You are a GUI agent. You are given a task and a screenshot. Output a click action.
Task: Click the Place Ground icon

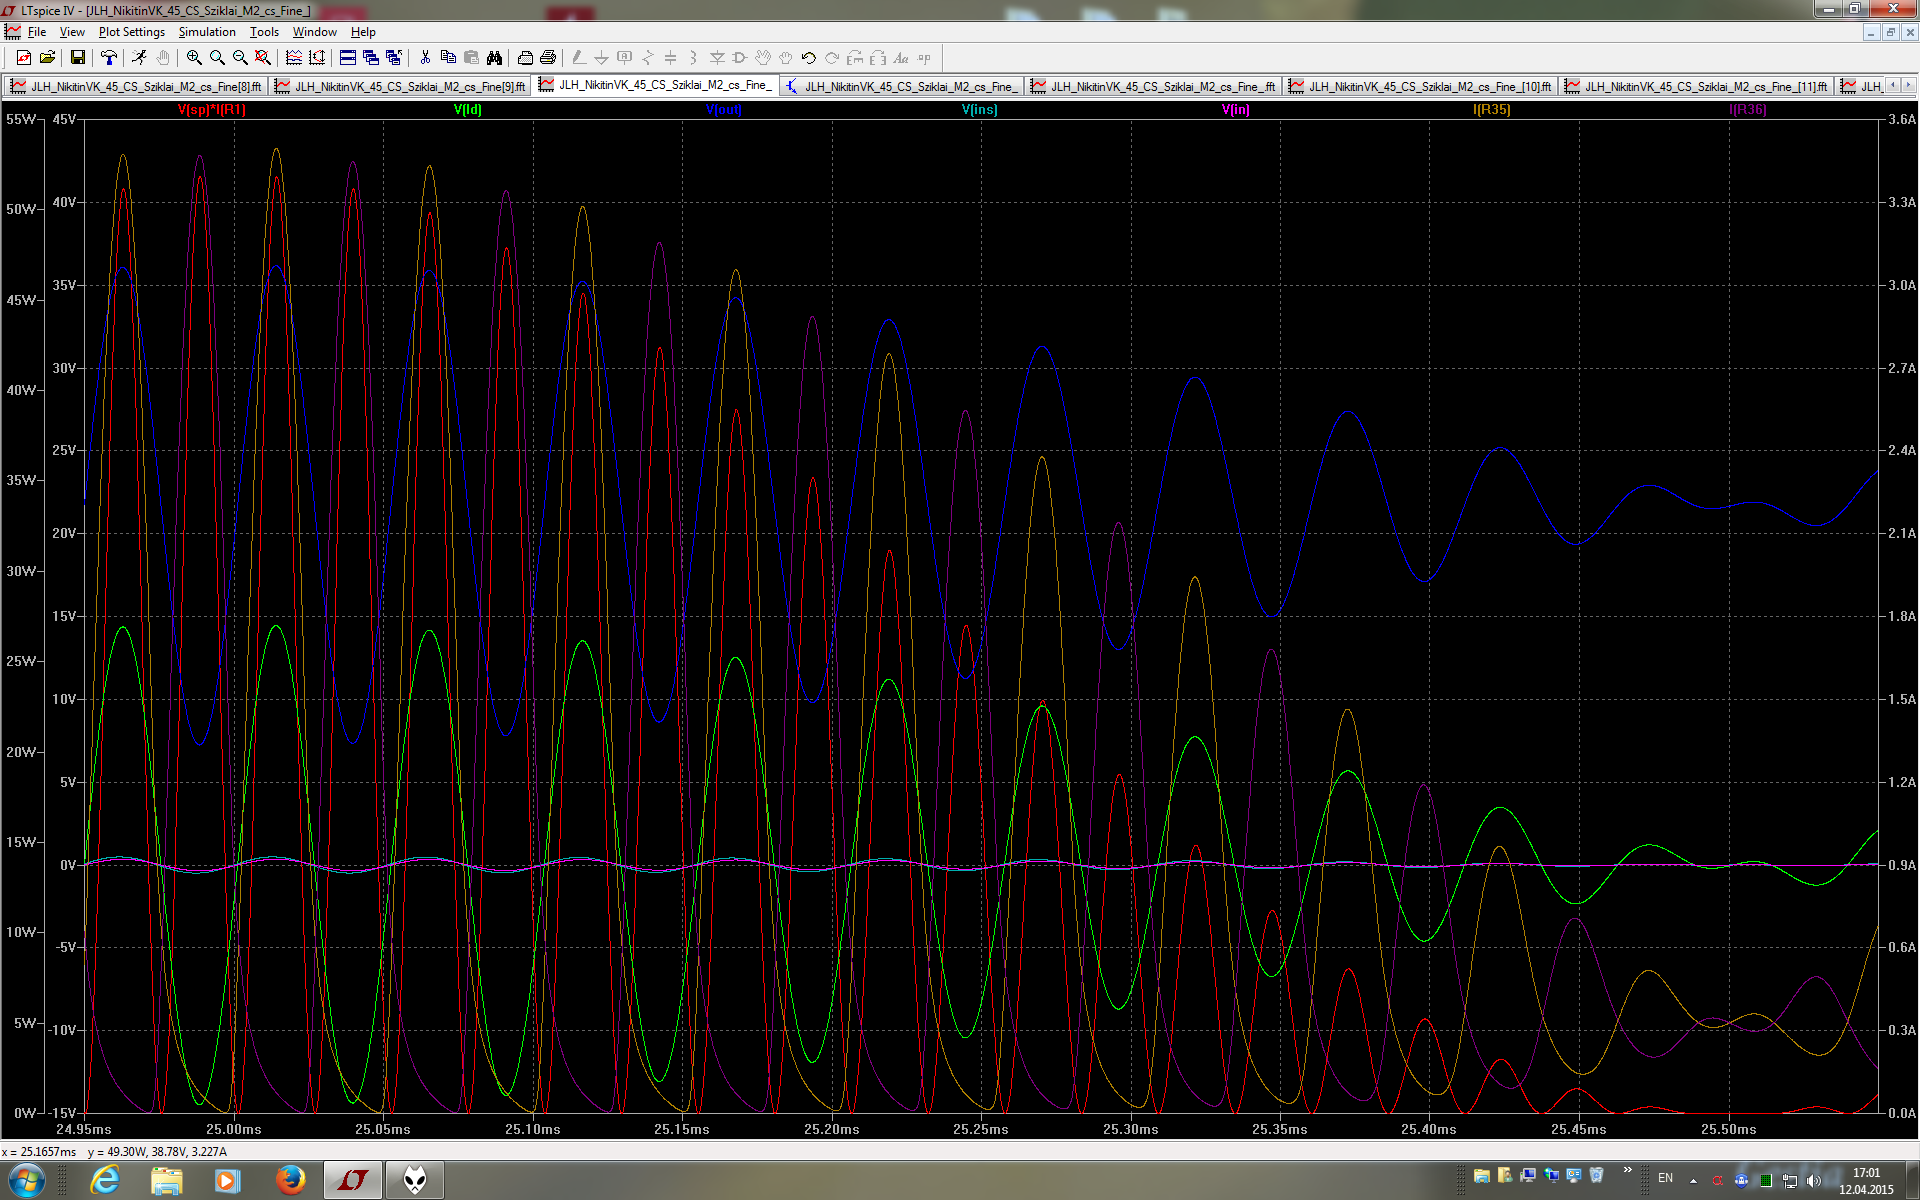602,58
